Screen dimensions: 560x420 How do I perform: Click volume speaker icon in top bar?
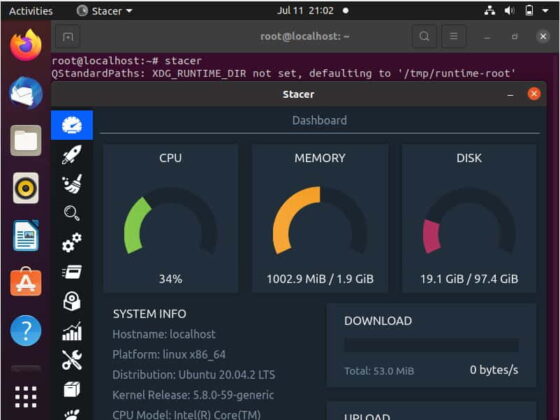509,11
